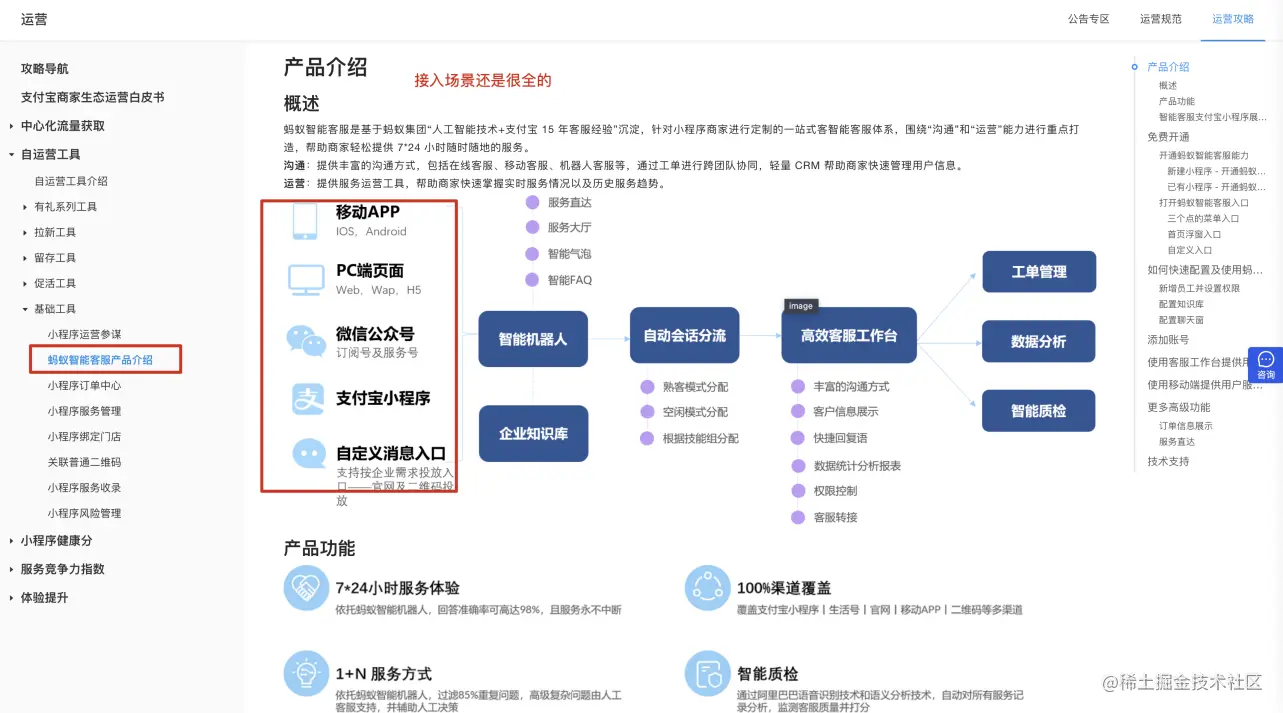Expand the 促活工具 arrow
The width and height of the screenshot is (1283, 713).
click(x=25, y=283)
